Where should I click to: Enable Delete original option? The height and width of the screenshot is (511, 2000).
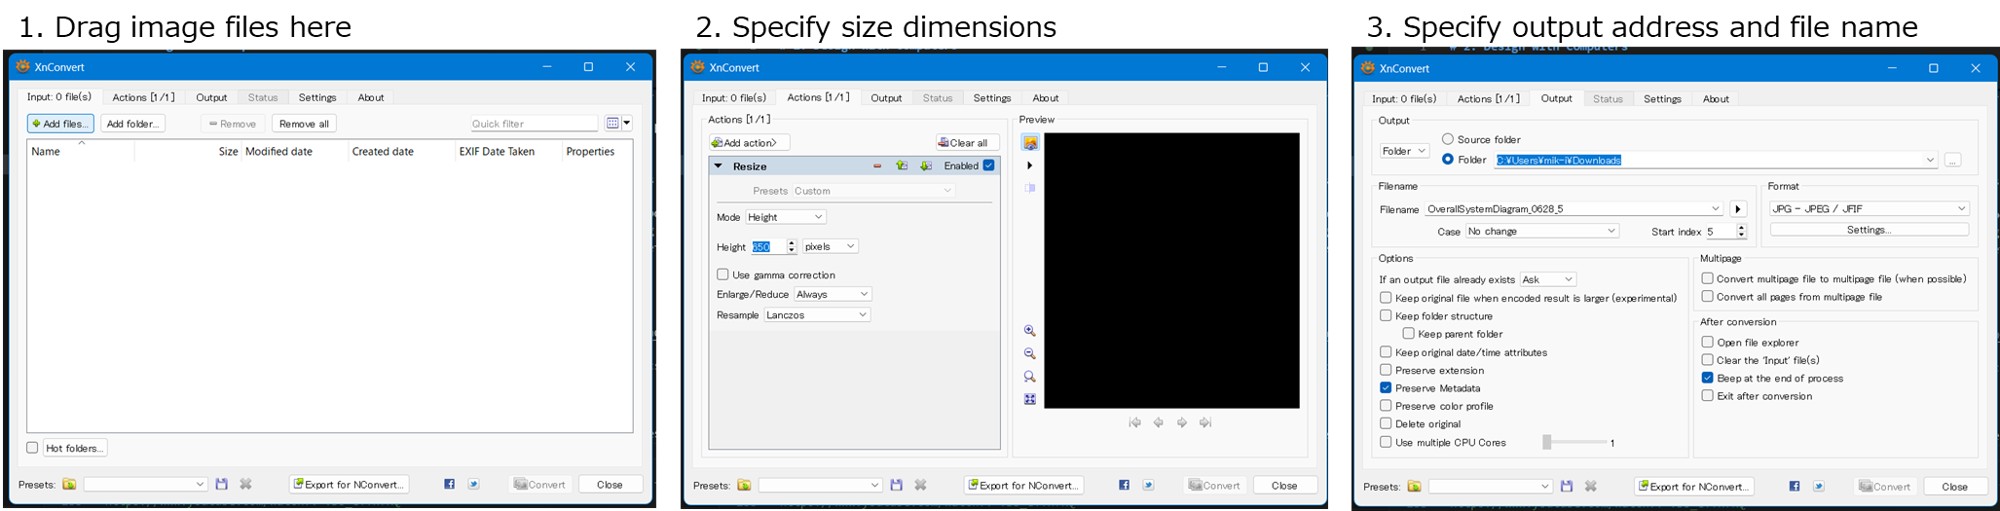point(1385,424)
